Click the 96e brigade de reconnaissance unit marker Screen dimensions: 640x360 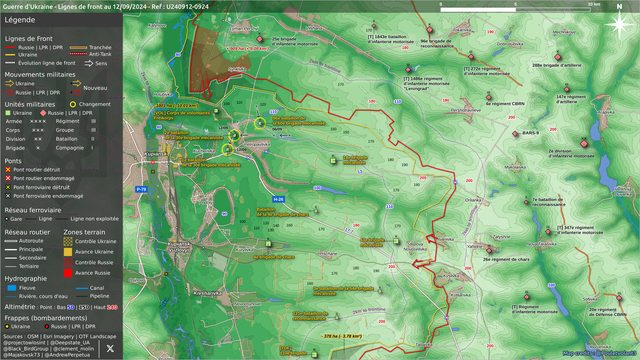click(429, 30)
